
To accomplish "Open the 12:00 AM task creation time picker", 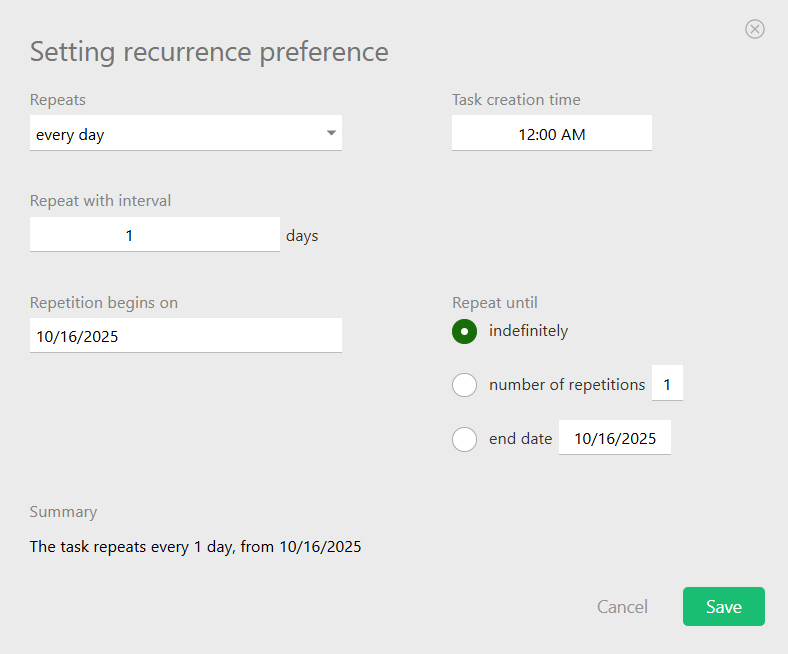I will (x=551, y=134).
